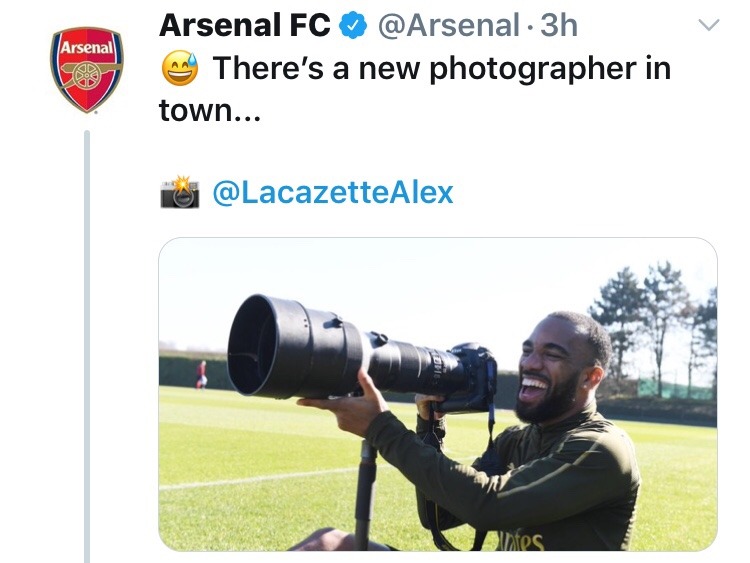Open the Arsenal FC display name
This screenshot has height=563, width=750.
tap(244, 25)
